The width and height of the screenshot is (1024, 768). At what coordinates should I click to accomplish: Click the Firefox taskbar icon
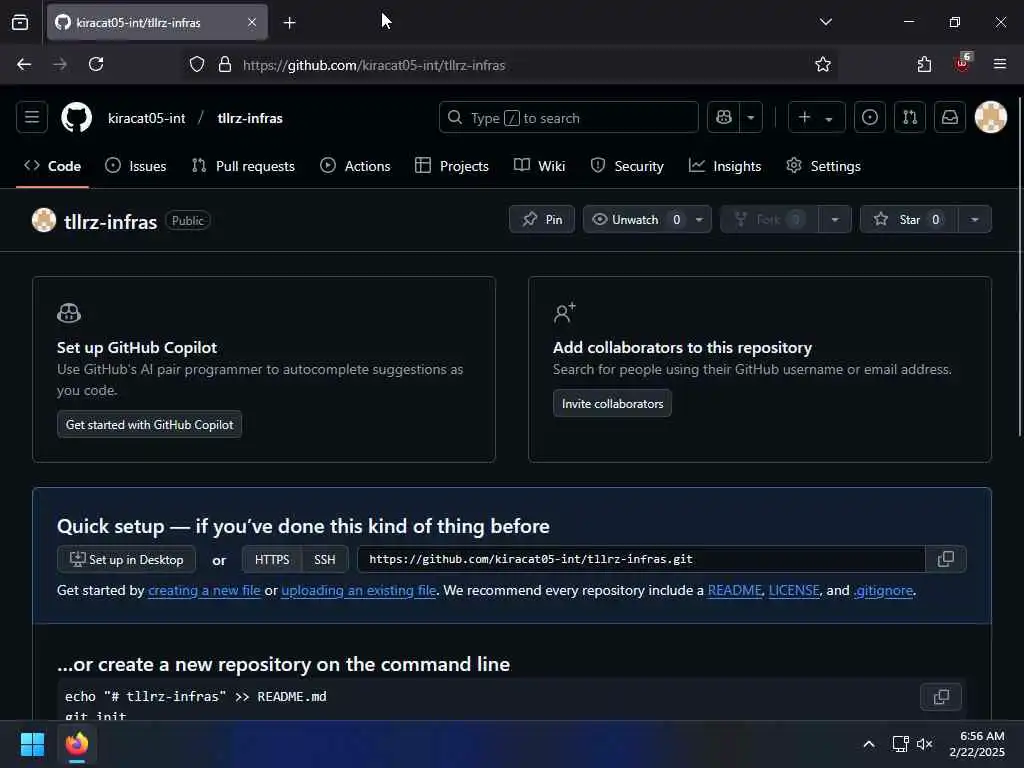tap(77, 744)
